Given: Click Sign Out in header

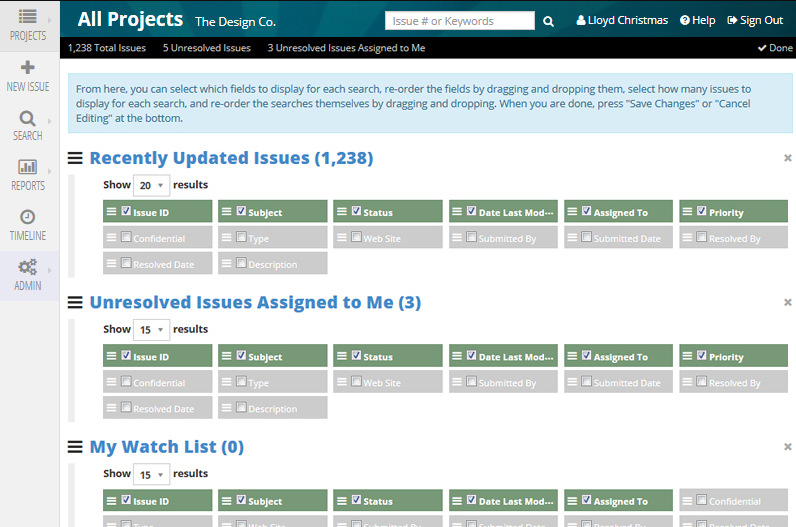Looking at the screenshot, I should [755, 20].
